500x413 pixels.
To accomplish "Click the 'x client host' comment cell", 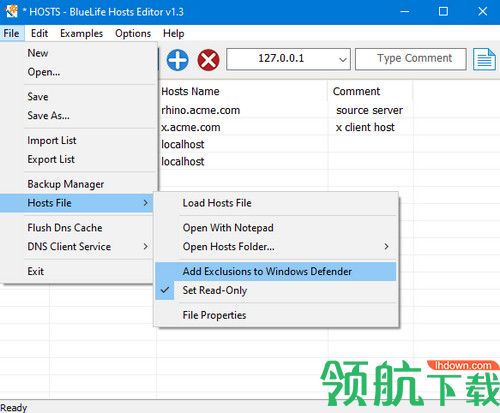I will 365,127.
